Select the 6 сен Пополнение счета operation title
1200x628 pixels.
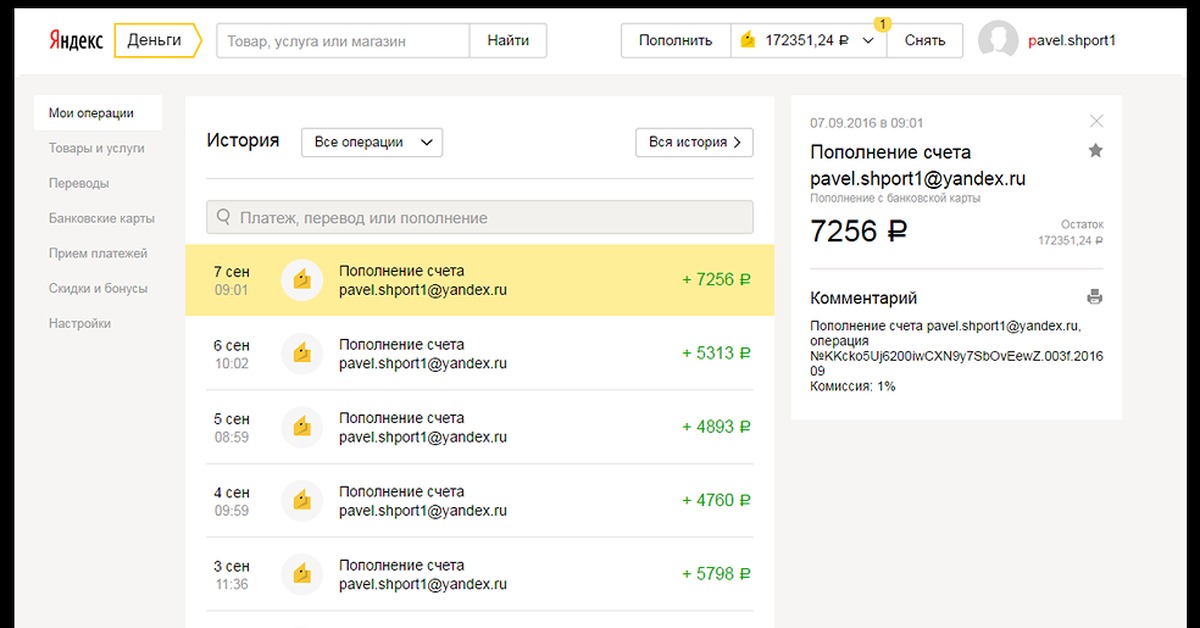[401, 344]
